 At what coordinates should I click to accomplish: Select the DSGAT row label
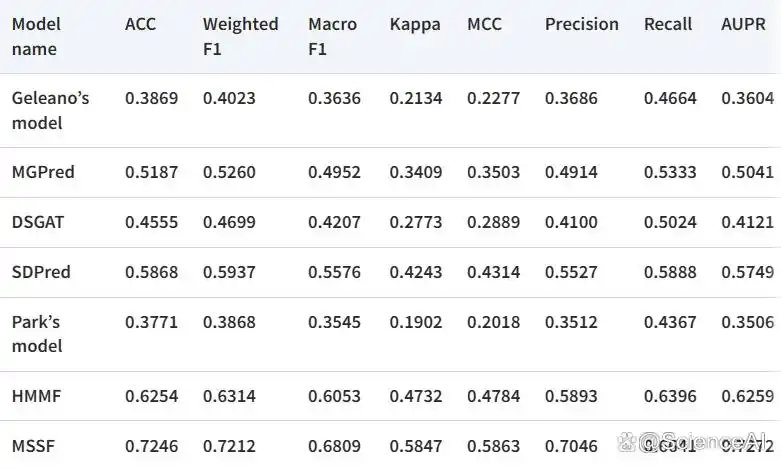pos(38,222)
